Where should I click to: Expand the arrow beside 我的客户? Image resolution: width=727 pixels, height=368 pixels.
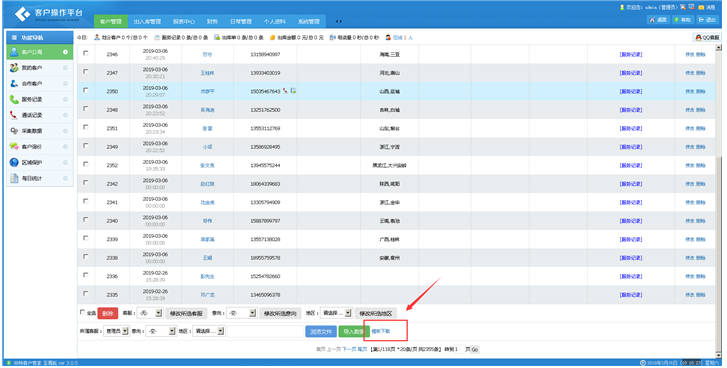(x=65, y=68)
